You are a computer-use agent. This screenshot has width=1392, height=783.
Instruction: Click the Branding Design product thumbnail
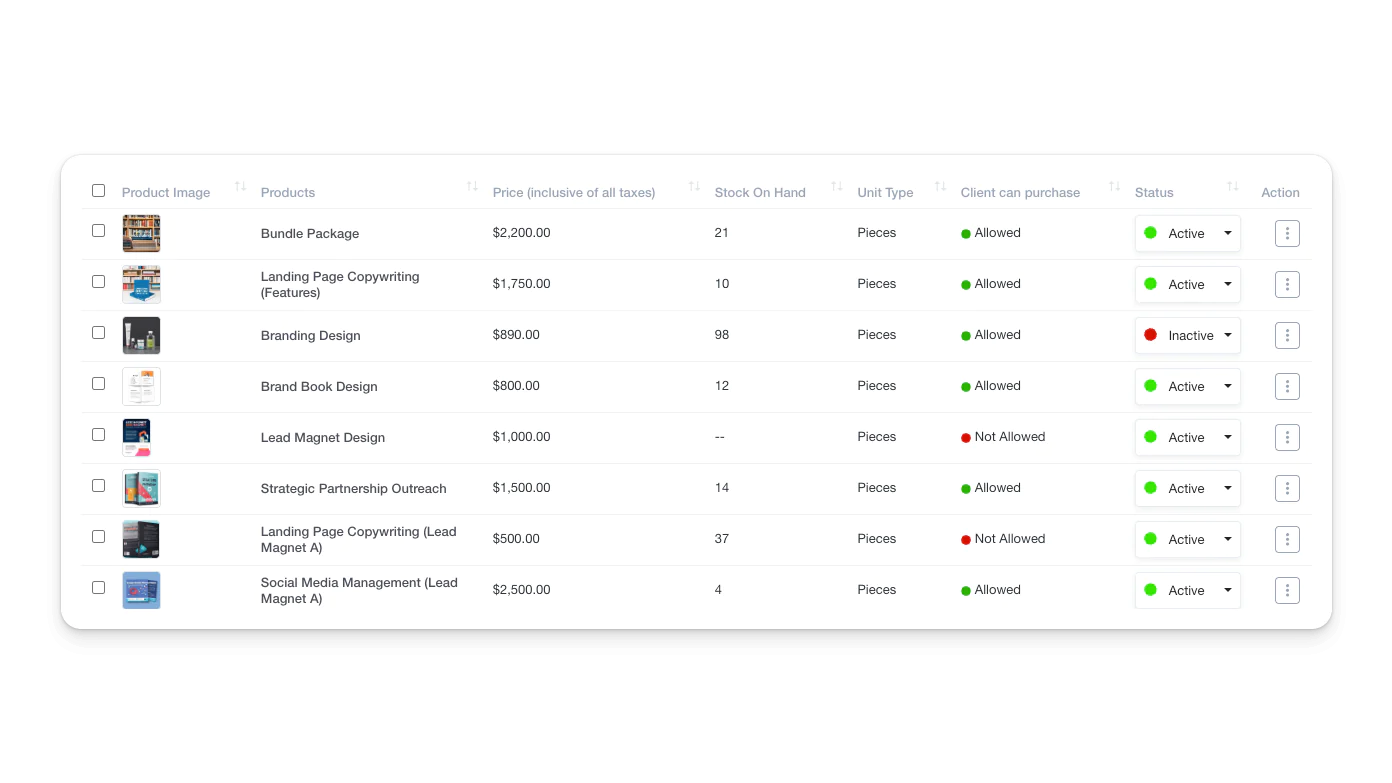tap(141, 335)
